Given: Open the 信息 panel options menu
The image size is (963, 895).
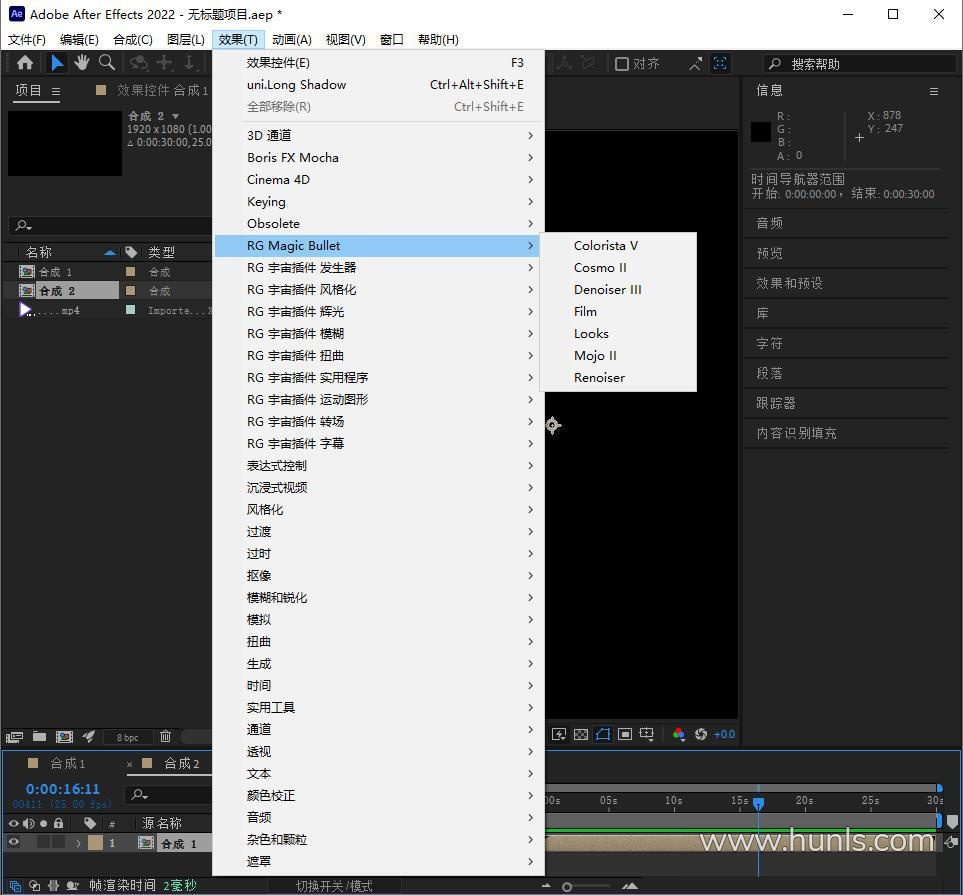Looking at the screenshot, I should click(x=933, y=91).
